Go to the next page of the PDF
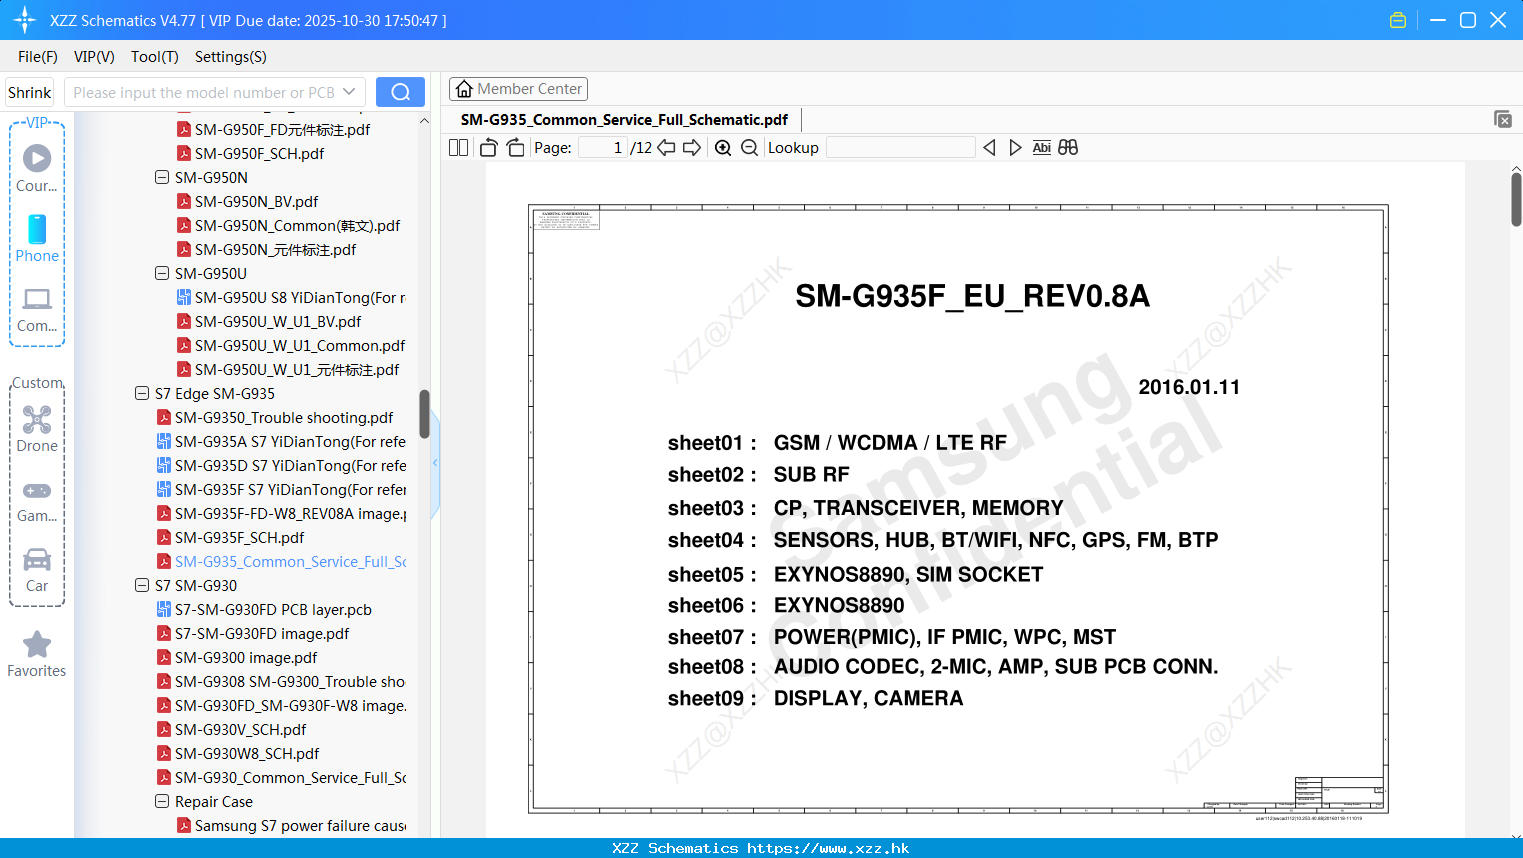The width and height of the screenshot is (1523, 858). point(692,147)
